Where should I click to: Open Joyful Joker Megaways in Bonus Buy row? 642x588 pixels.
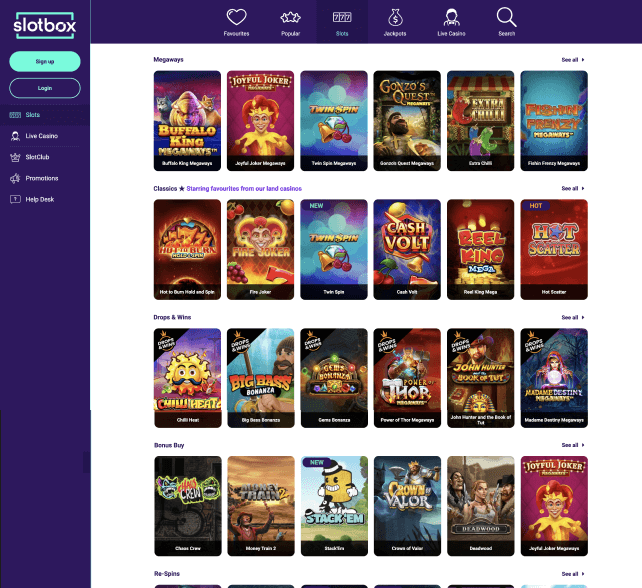[x=554, y=506]
